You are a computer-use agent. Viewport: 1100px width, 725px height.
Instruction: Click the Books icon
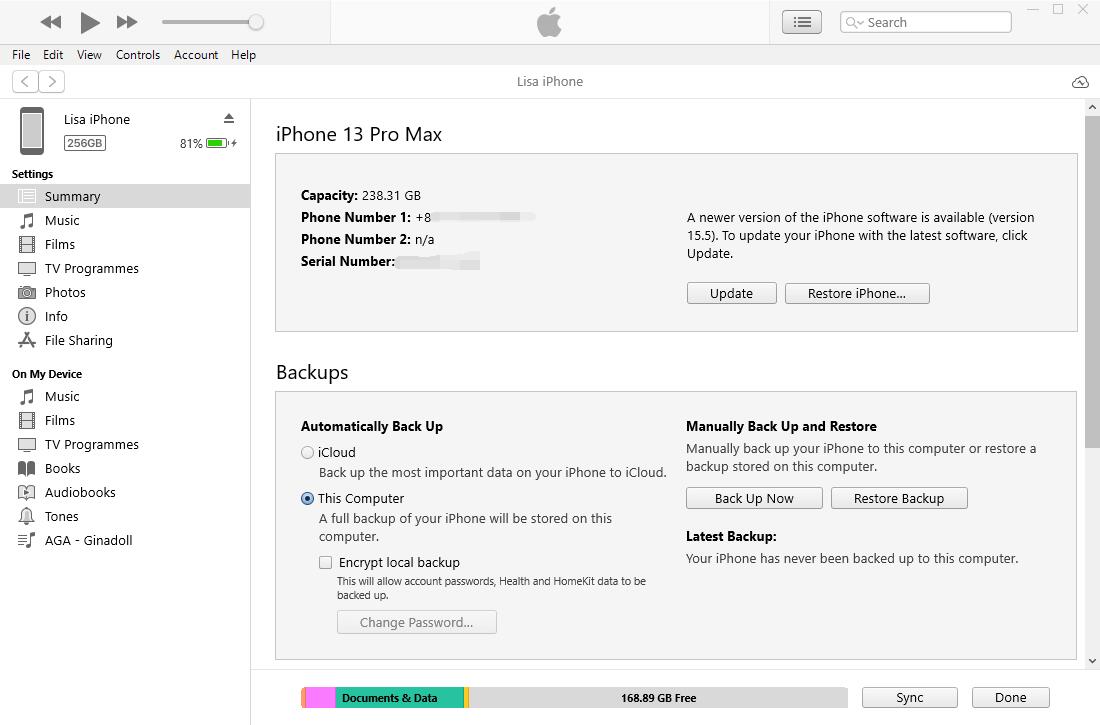pos(27,469)
